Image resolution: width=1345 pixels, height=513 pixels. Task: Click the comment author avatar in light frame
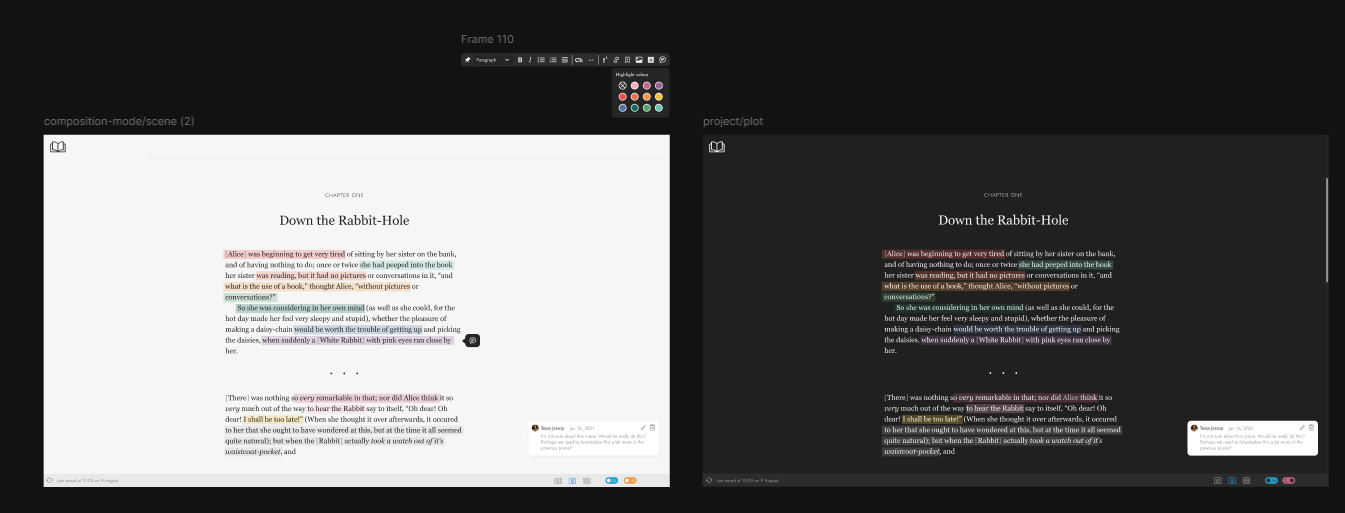pos(535,428)
